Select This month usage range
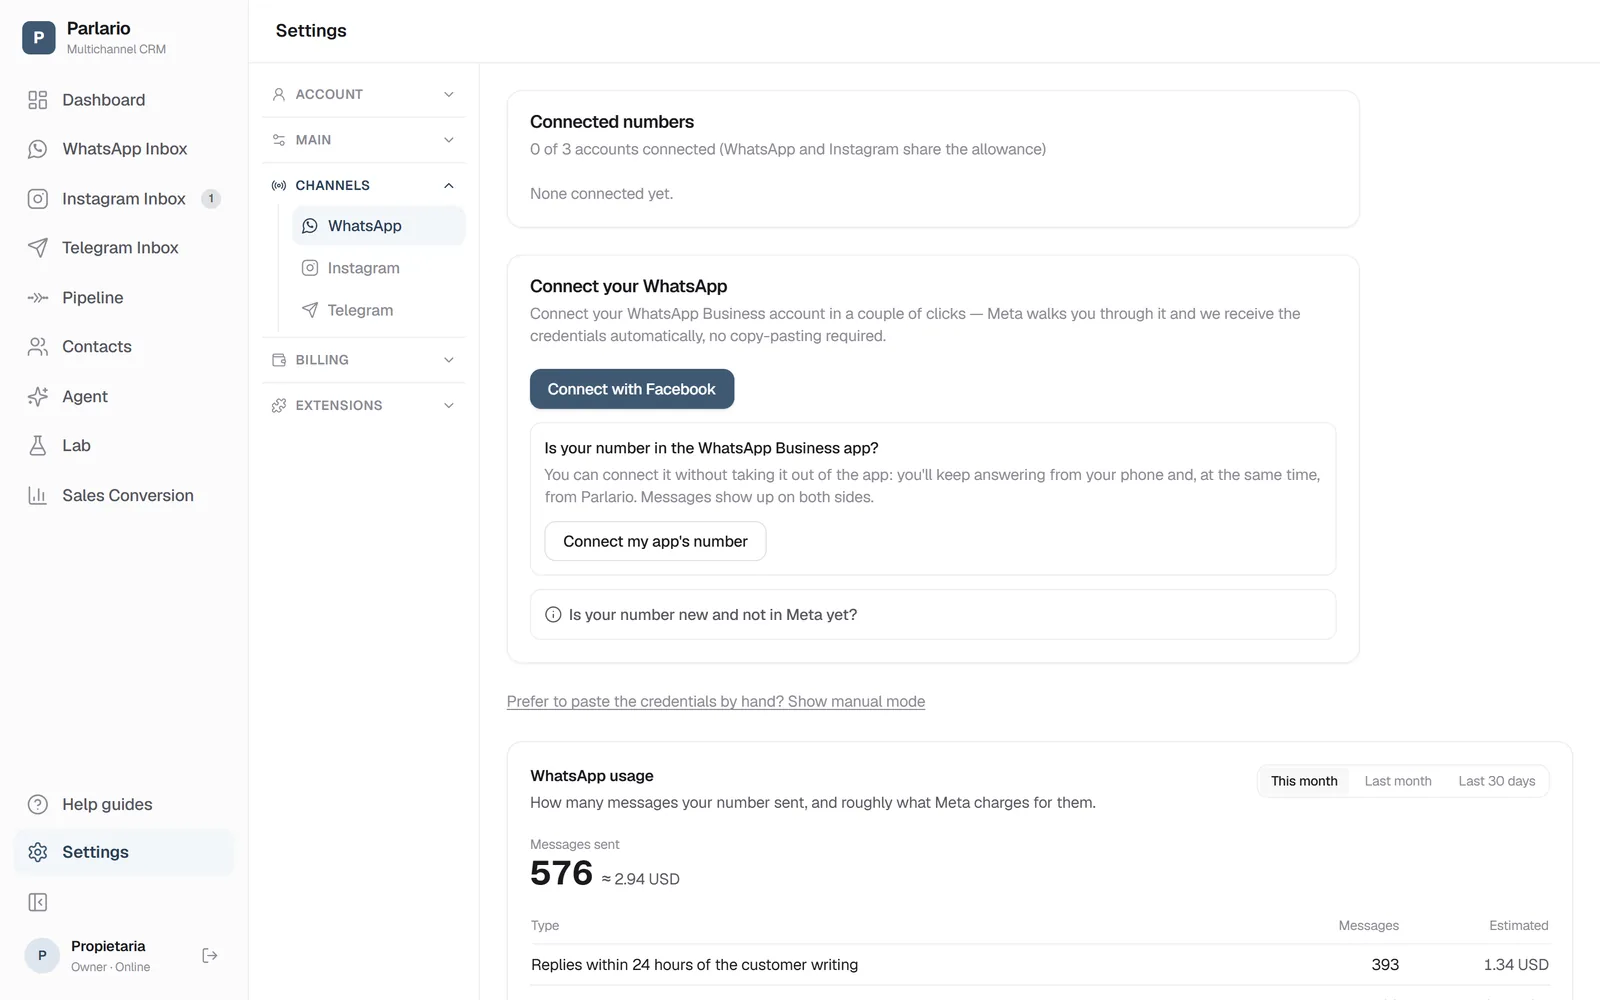The image size is (1600, 1000). (x=1304, y=781)
